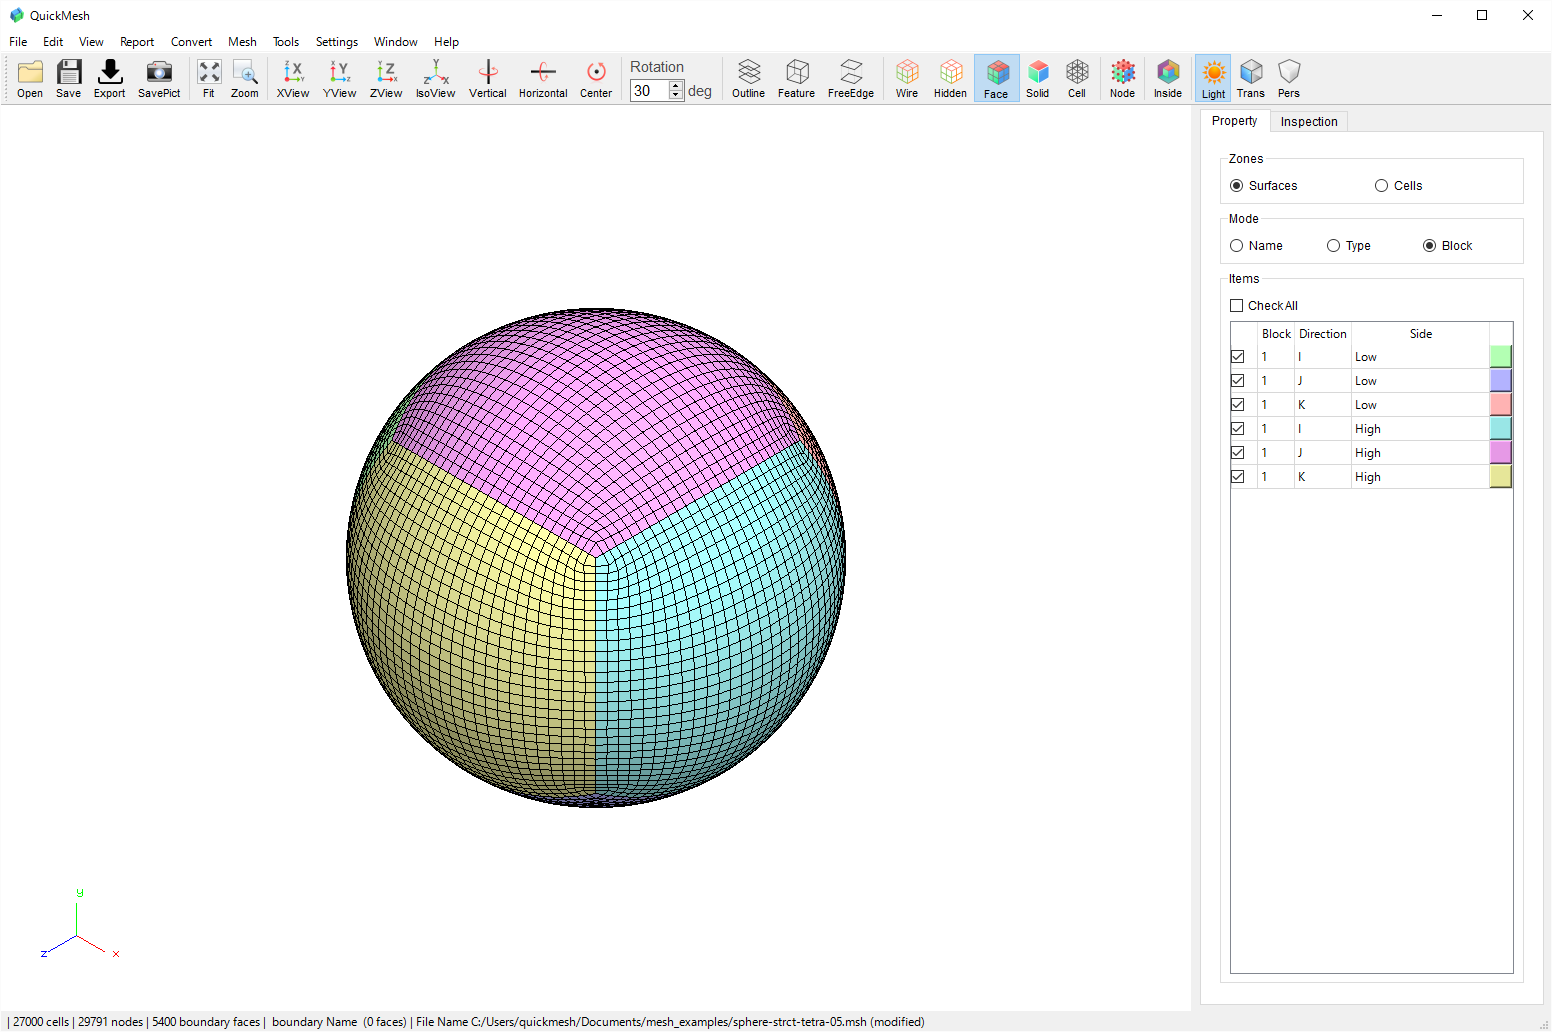The height and width of the screenshot is (1032, 1552).
Task: Select the Cells zone radio button
Action: point(1382,186)
